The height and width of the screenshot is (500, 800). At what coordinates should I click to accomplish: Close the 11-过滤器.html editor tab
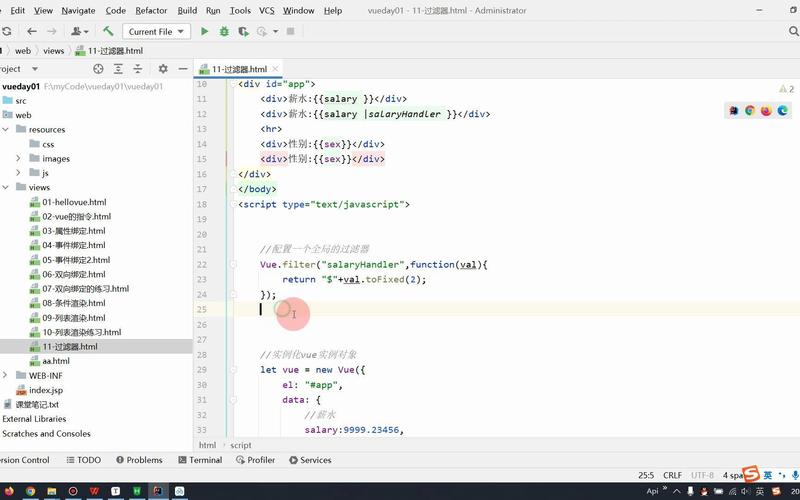[x=275, y=69]
